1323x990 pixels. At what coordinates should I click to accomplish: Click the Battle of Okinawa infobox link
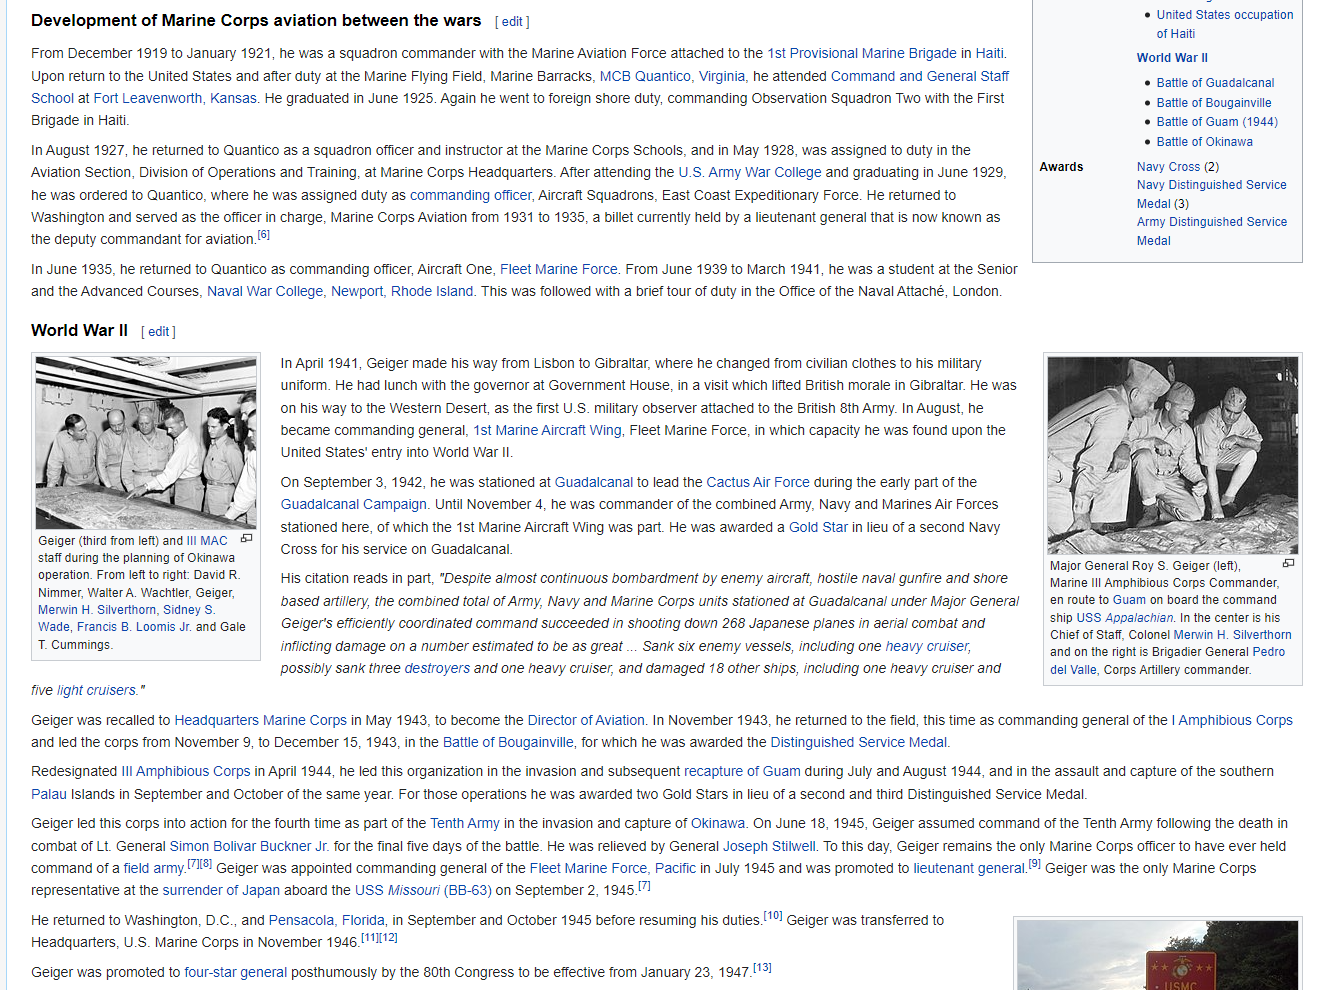(1204, 142)
